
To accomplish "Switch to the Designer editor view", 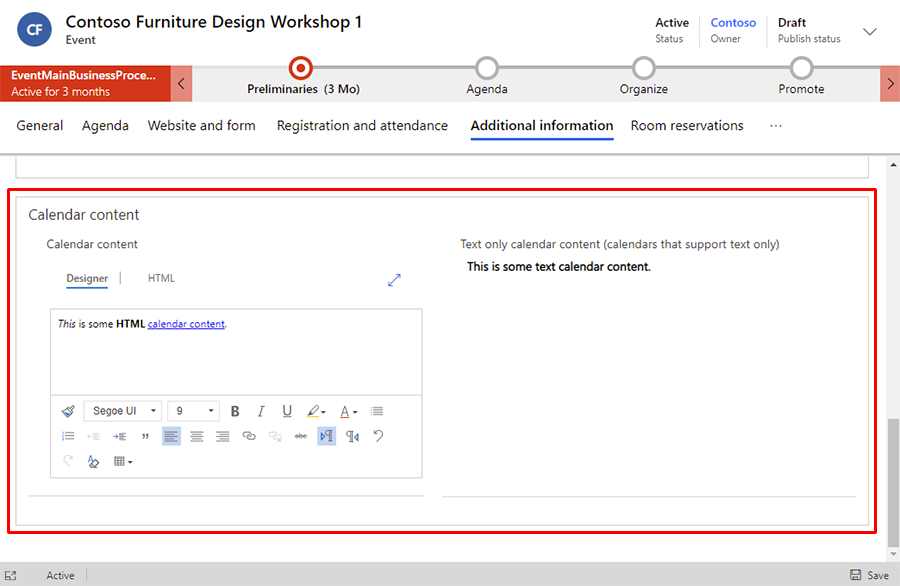I will 87,278.
